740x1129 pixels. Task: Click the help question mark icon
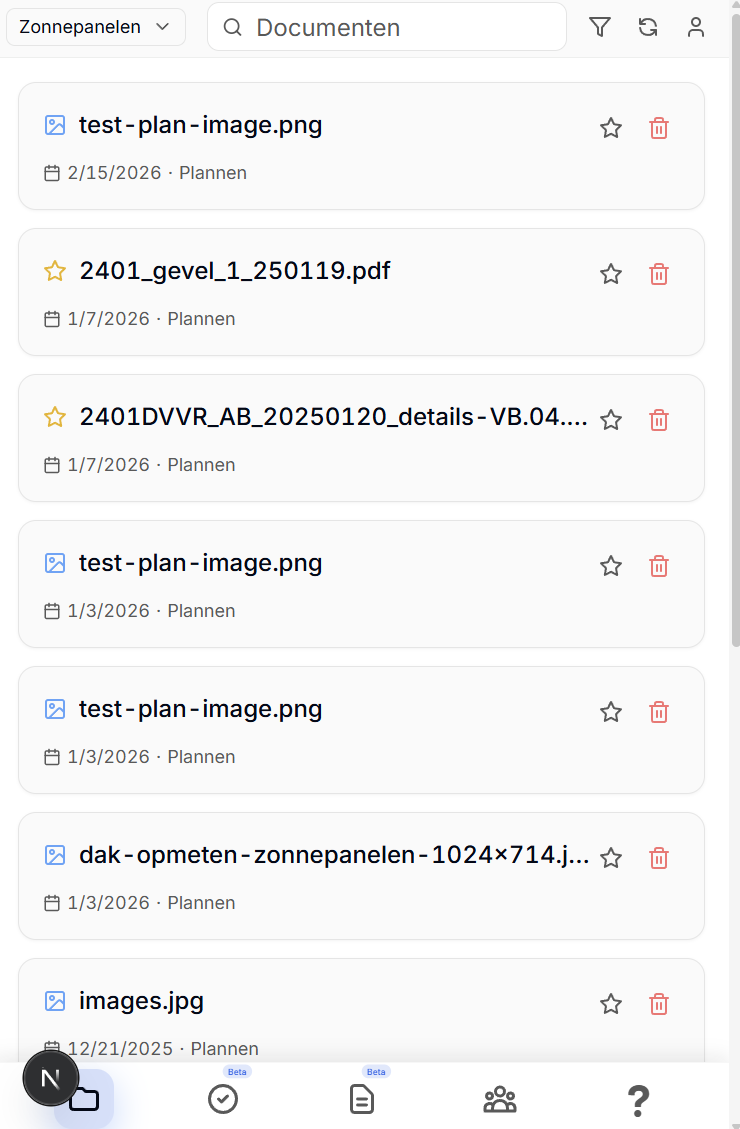pos(638,1098)
